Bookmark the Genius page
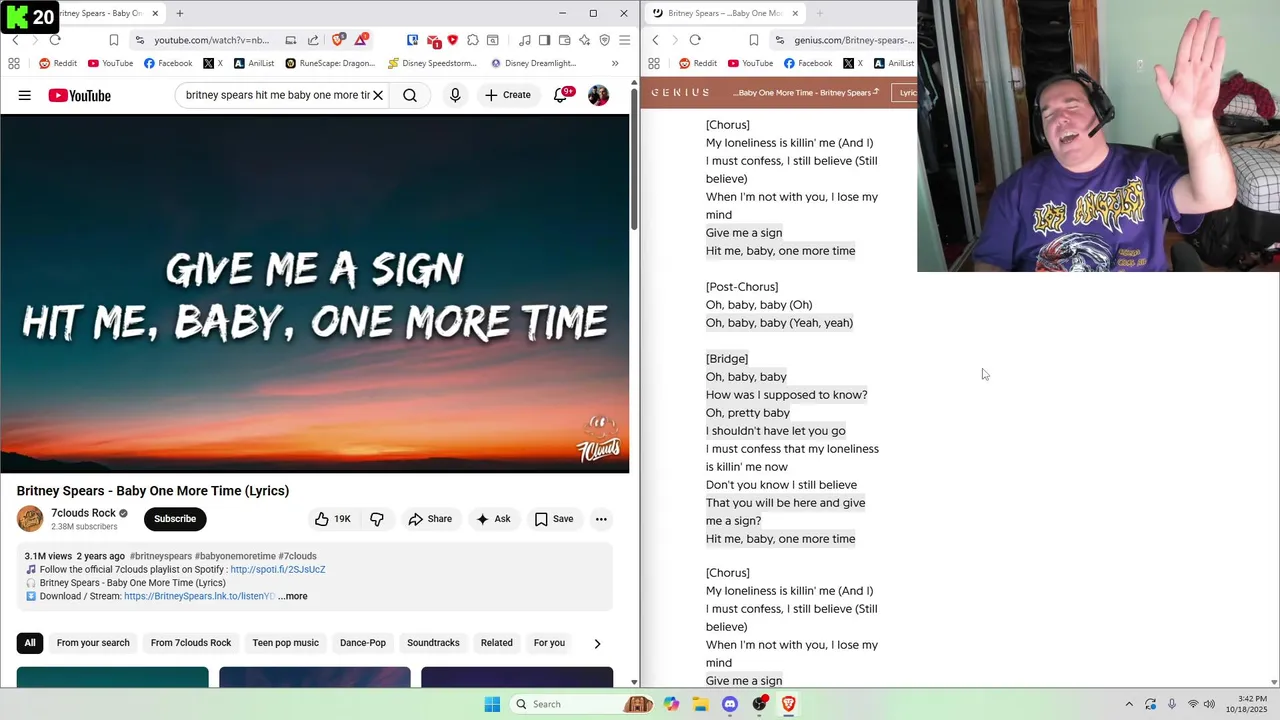 (x=754, y=40)
